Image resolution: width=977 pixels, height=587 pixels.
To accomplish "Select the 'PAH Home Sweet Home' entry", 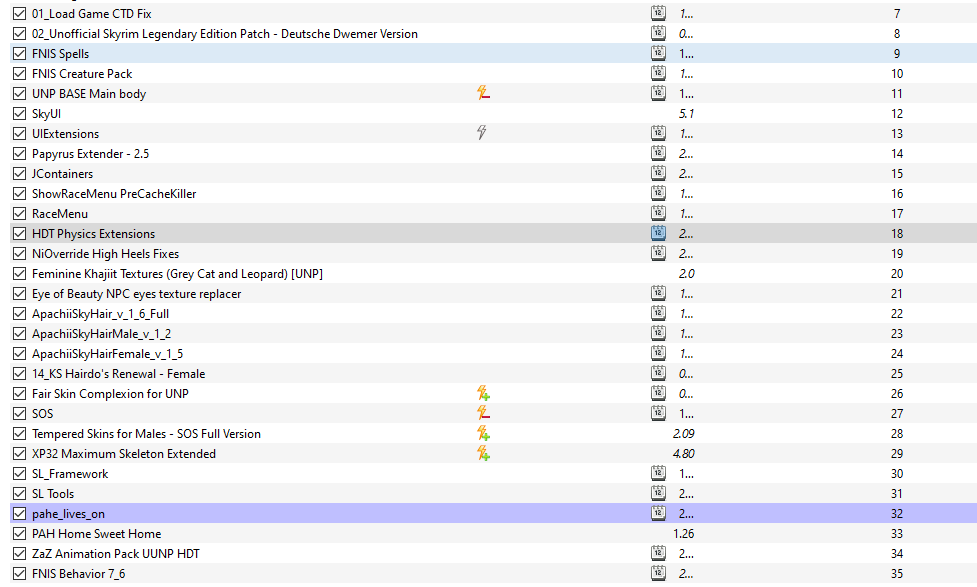I will click(x=97, y=533).
